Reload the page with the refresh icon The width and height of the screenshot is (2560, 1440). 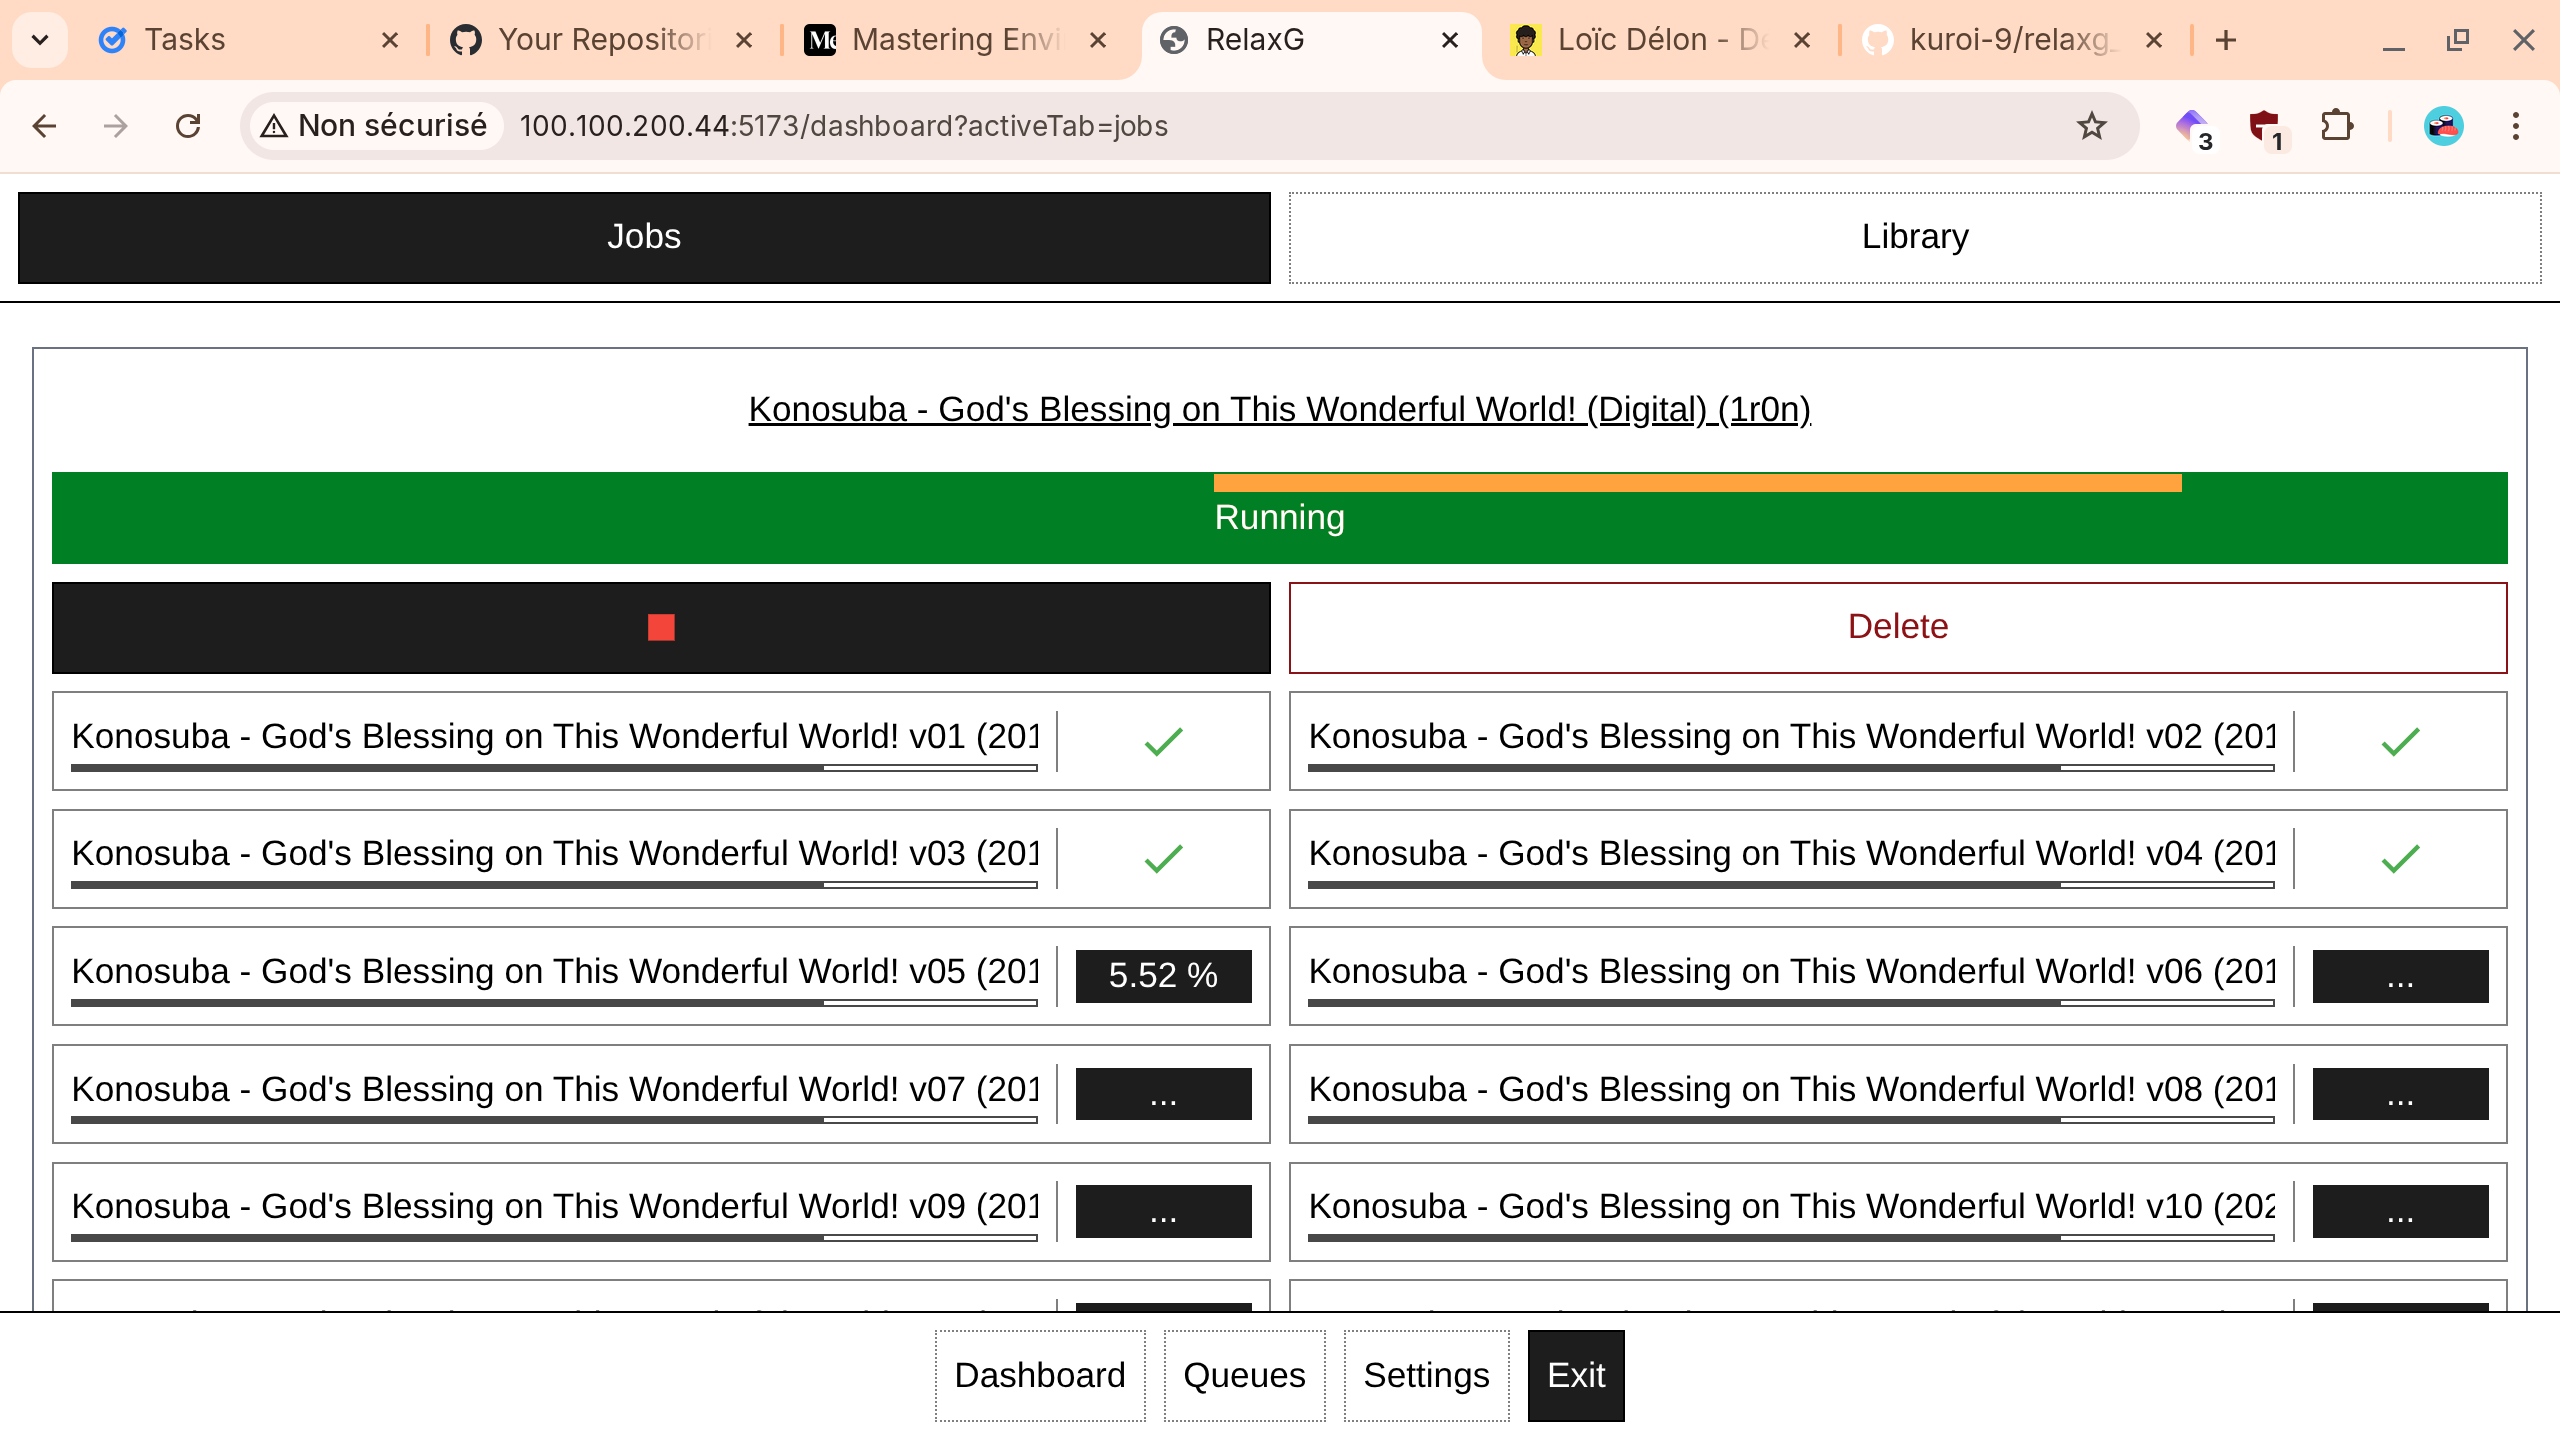(188, 126)
